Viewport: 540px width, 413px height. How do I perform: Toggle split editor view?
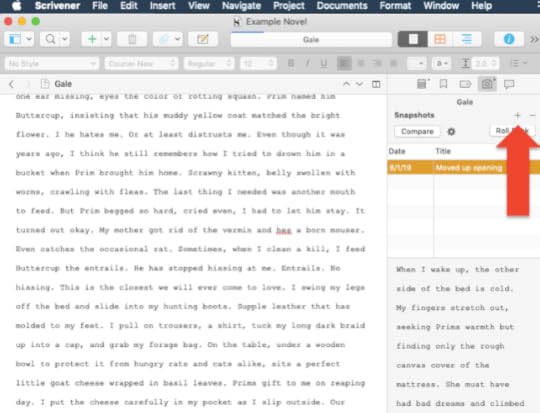click(376, 84)
